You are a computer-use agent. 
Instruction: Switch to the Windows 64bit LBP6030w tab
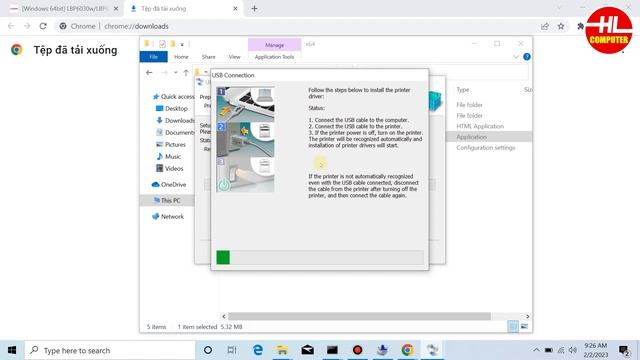pyautogui.click(x=63, y=9)
